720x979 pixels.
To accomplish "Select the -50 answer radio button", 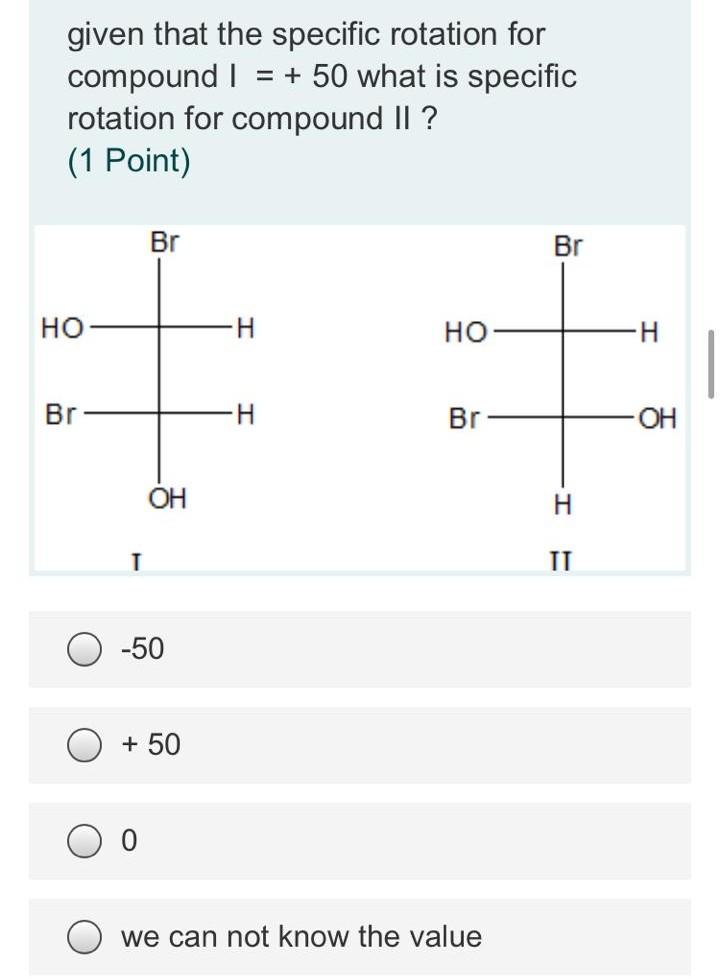I will coord(84,648).
